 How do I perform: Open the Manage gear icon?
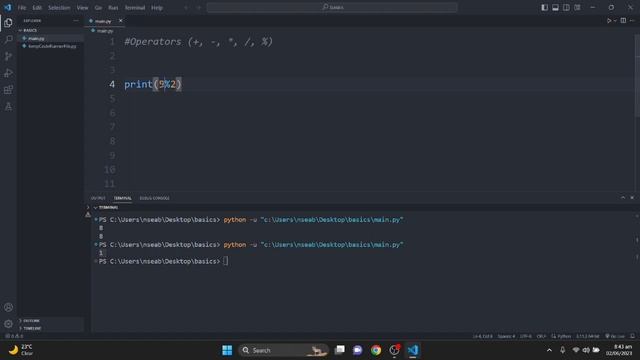[x=8, y=324]
